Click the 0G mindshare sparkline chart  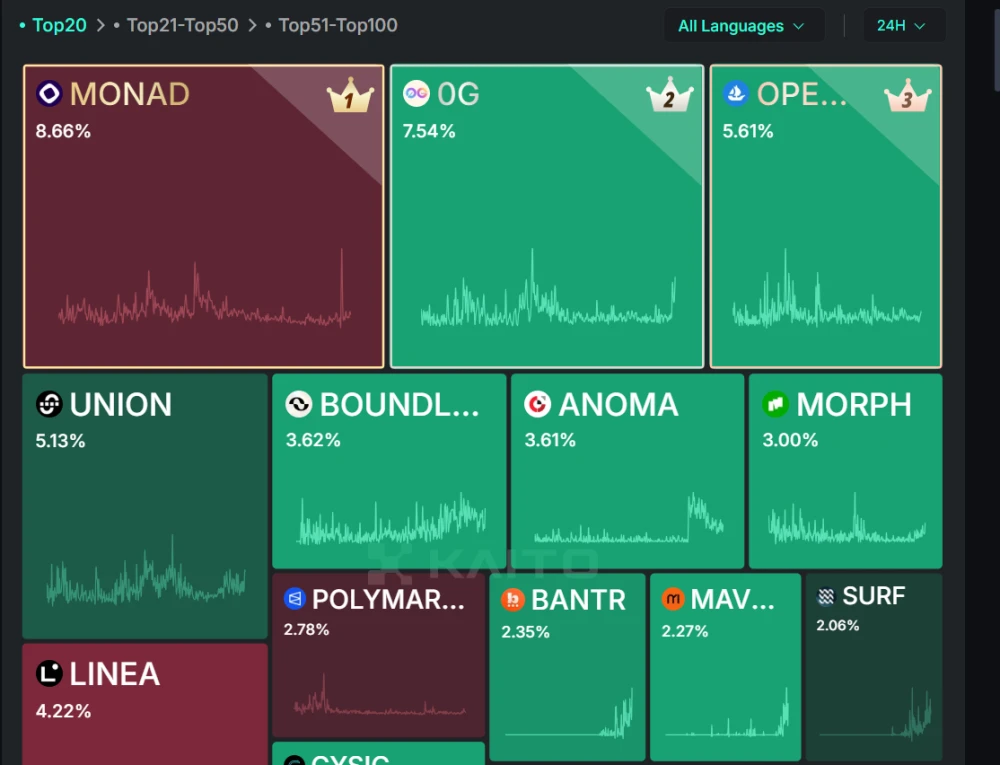click(x=548, y=288)
